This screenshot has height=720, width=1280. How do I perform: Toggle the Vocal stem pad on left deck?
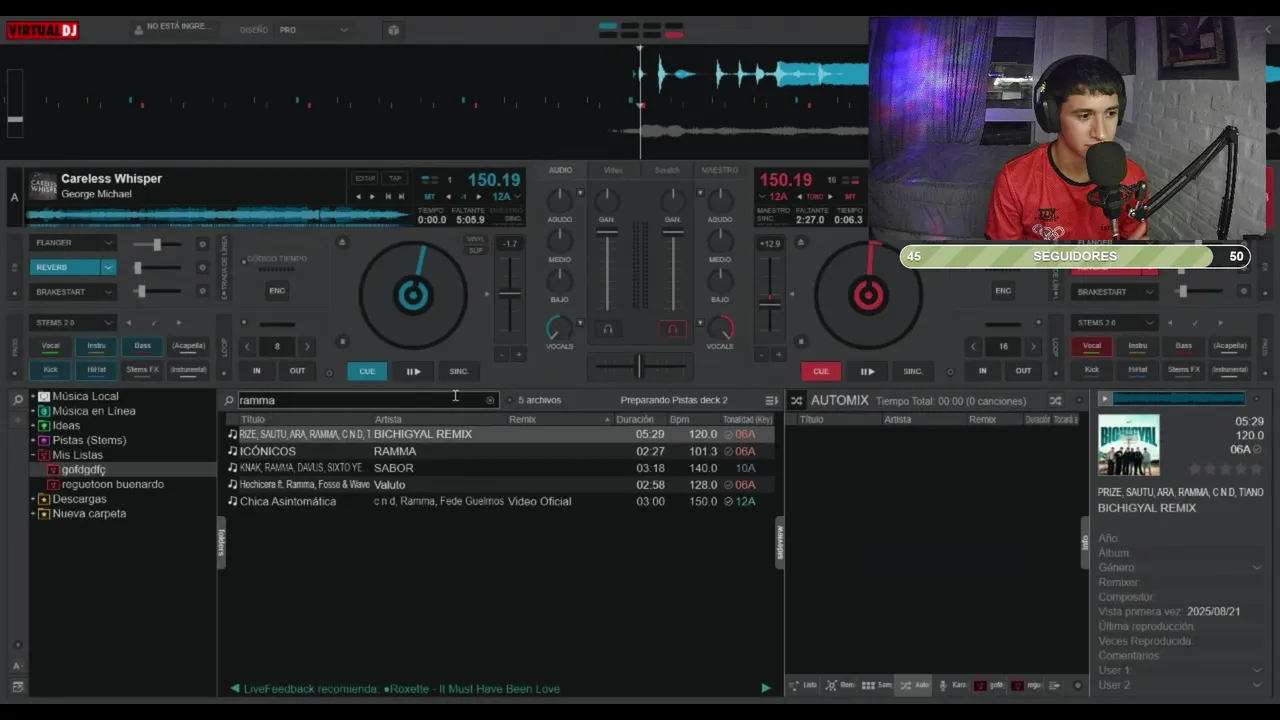50,346
